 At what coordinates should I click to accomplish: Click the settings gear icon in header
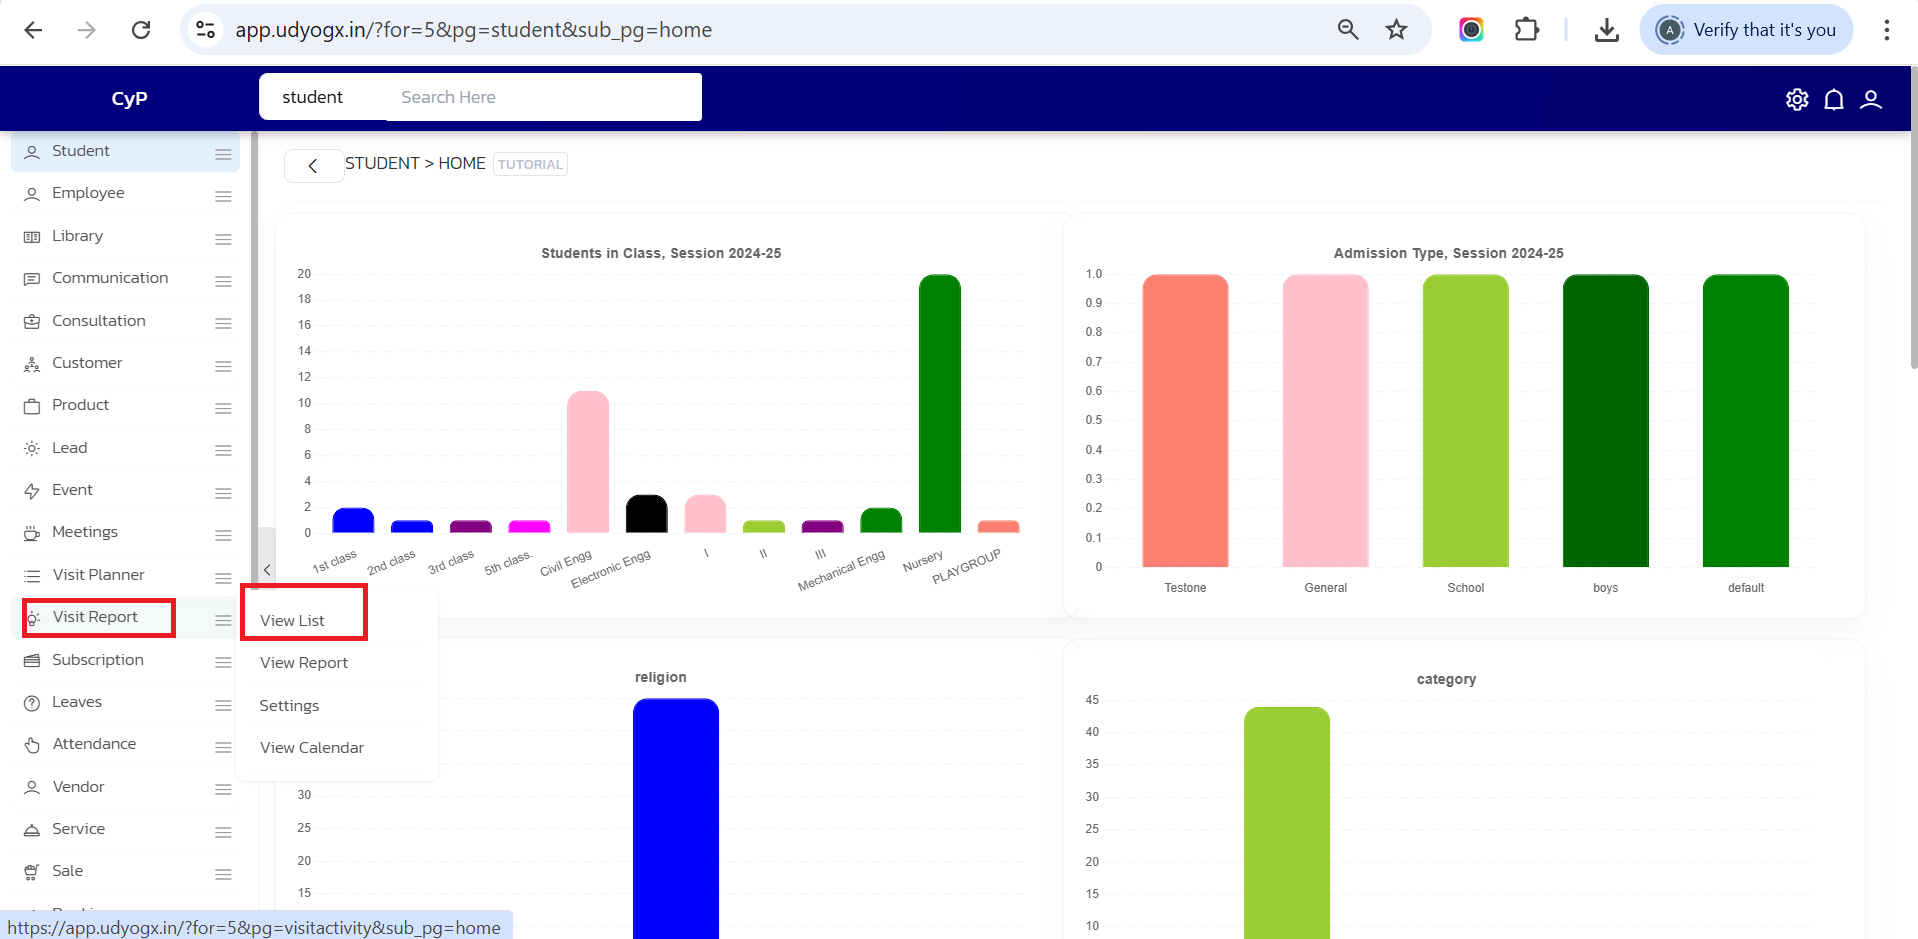pos(1797,99)
